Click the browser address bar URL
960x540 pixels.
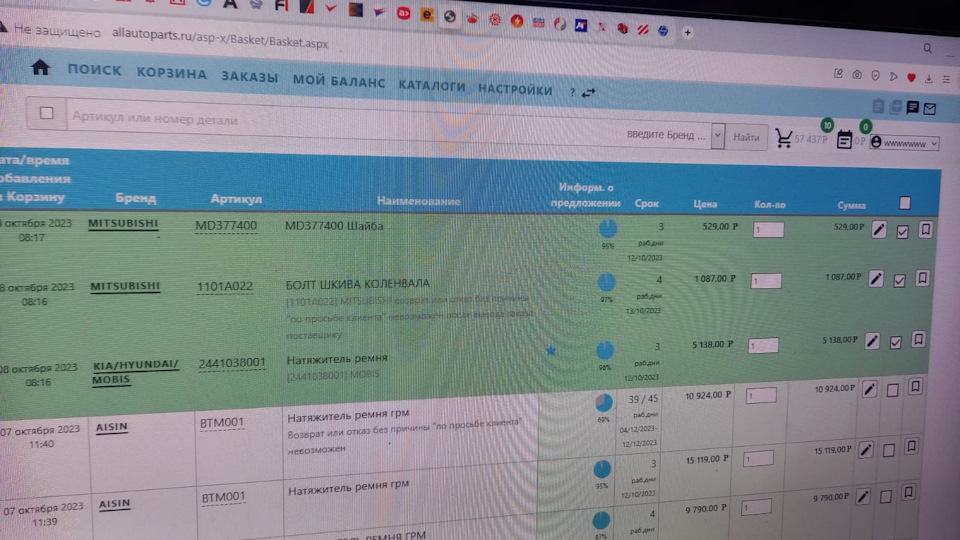click(x=220, y=39)
